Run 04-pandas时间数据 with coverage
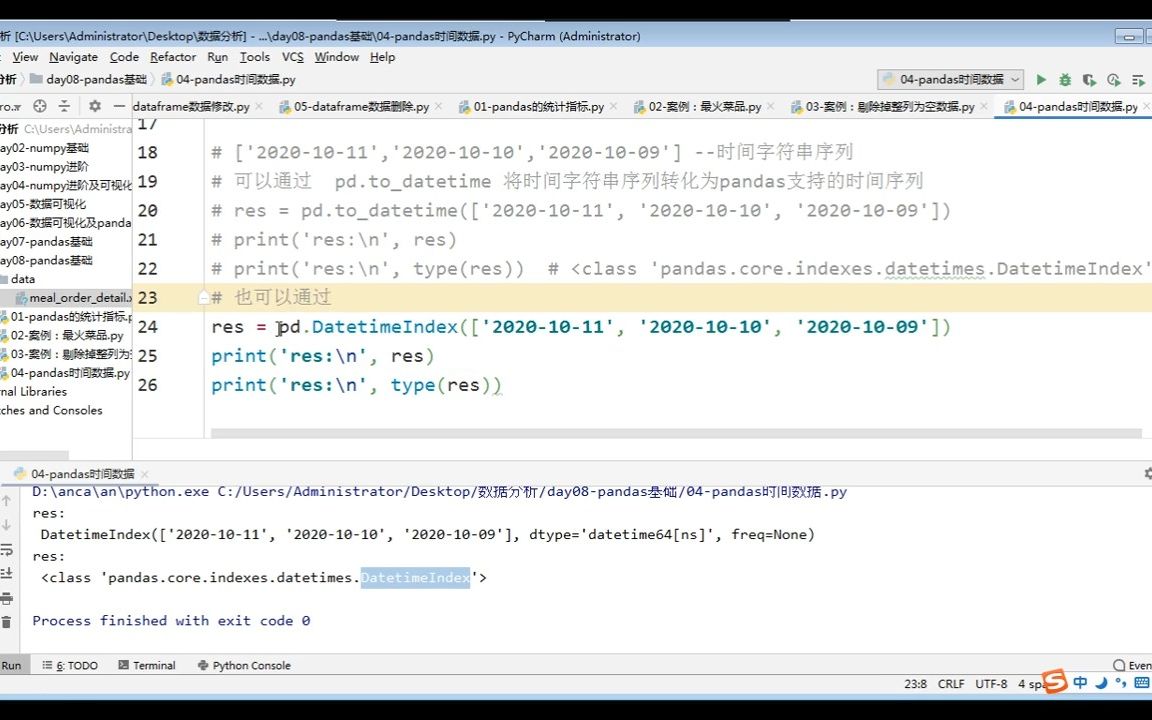The height and width of the screenshot is (720, 1152). [1089, 80]
